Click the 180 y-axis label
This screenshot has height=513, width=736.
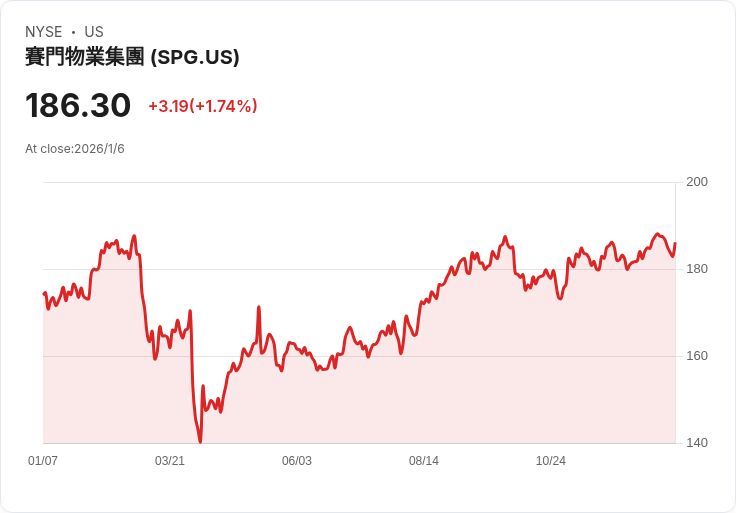coord(697,269)
